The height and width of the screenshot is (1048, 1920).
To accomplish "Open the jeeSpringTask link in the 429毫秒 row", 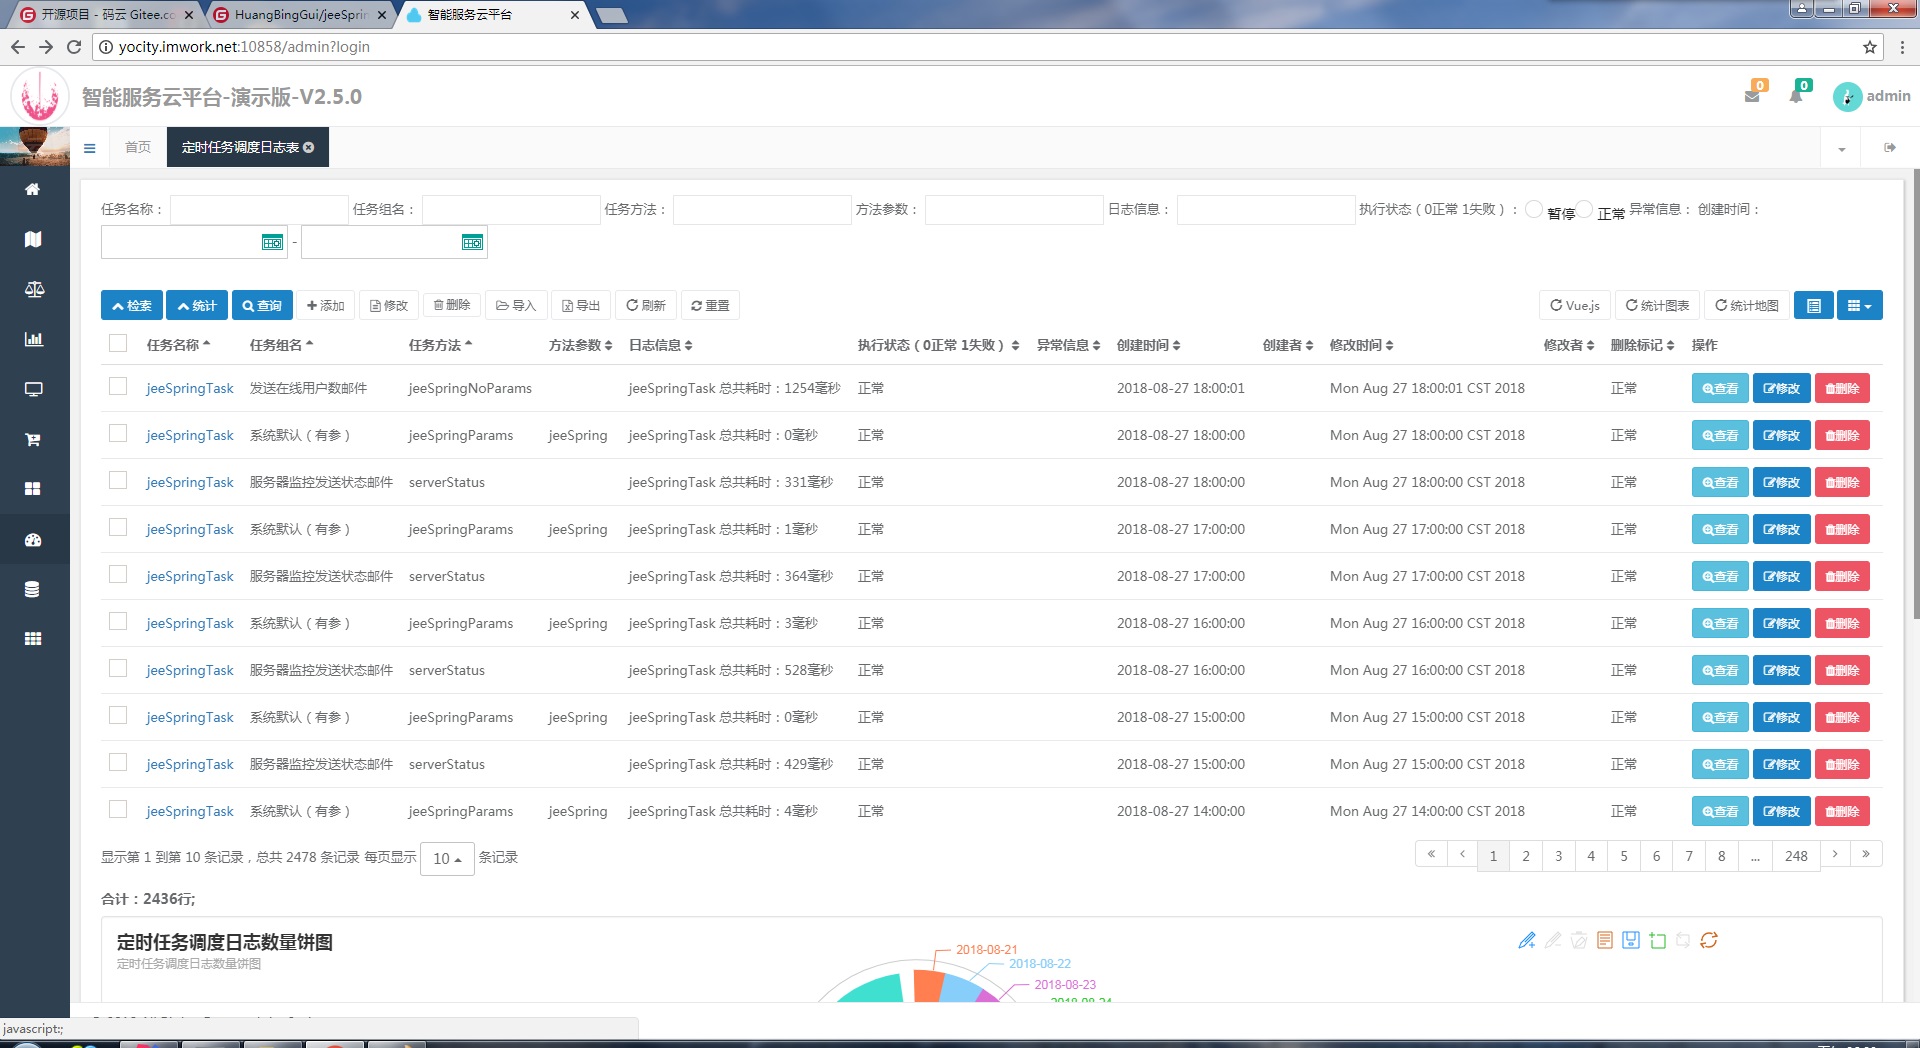I will (x=190, y=764).
